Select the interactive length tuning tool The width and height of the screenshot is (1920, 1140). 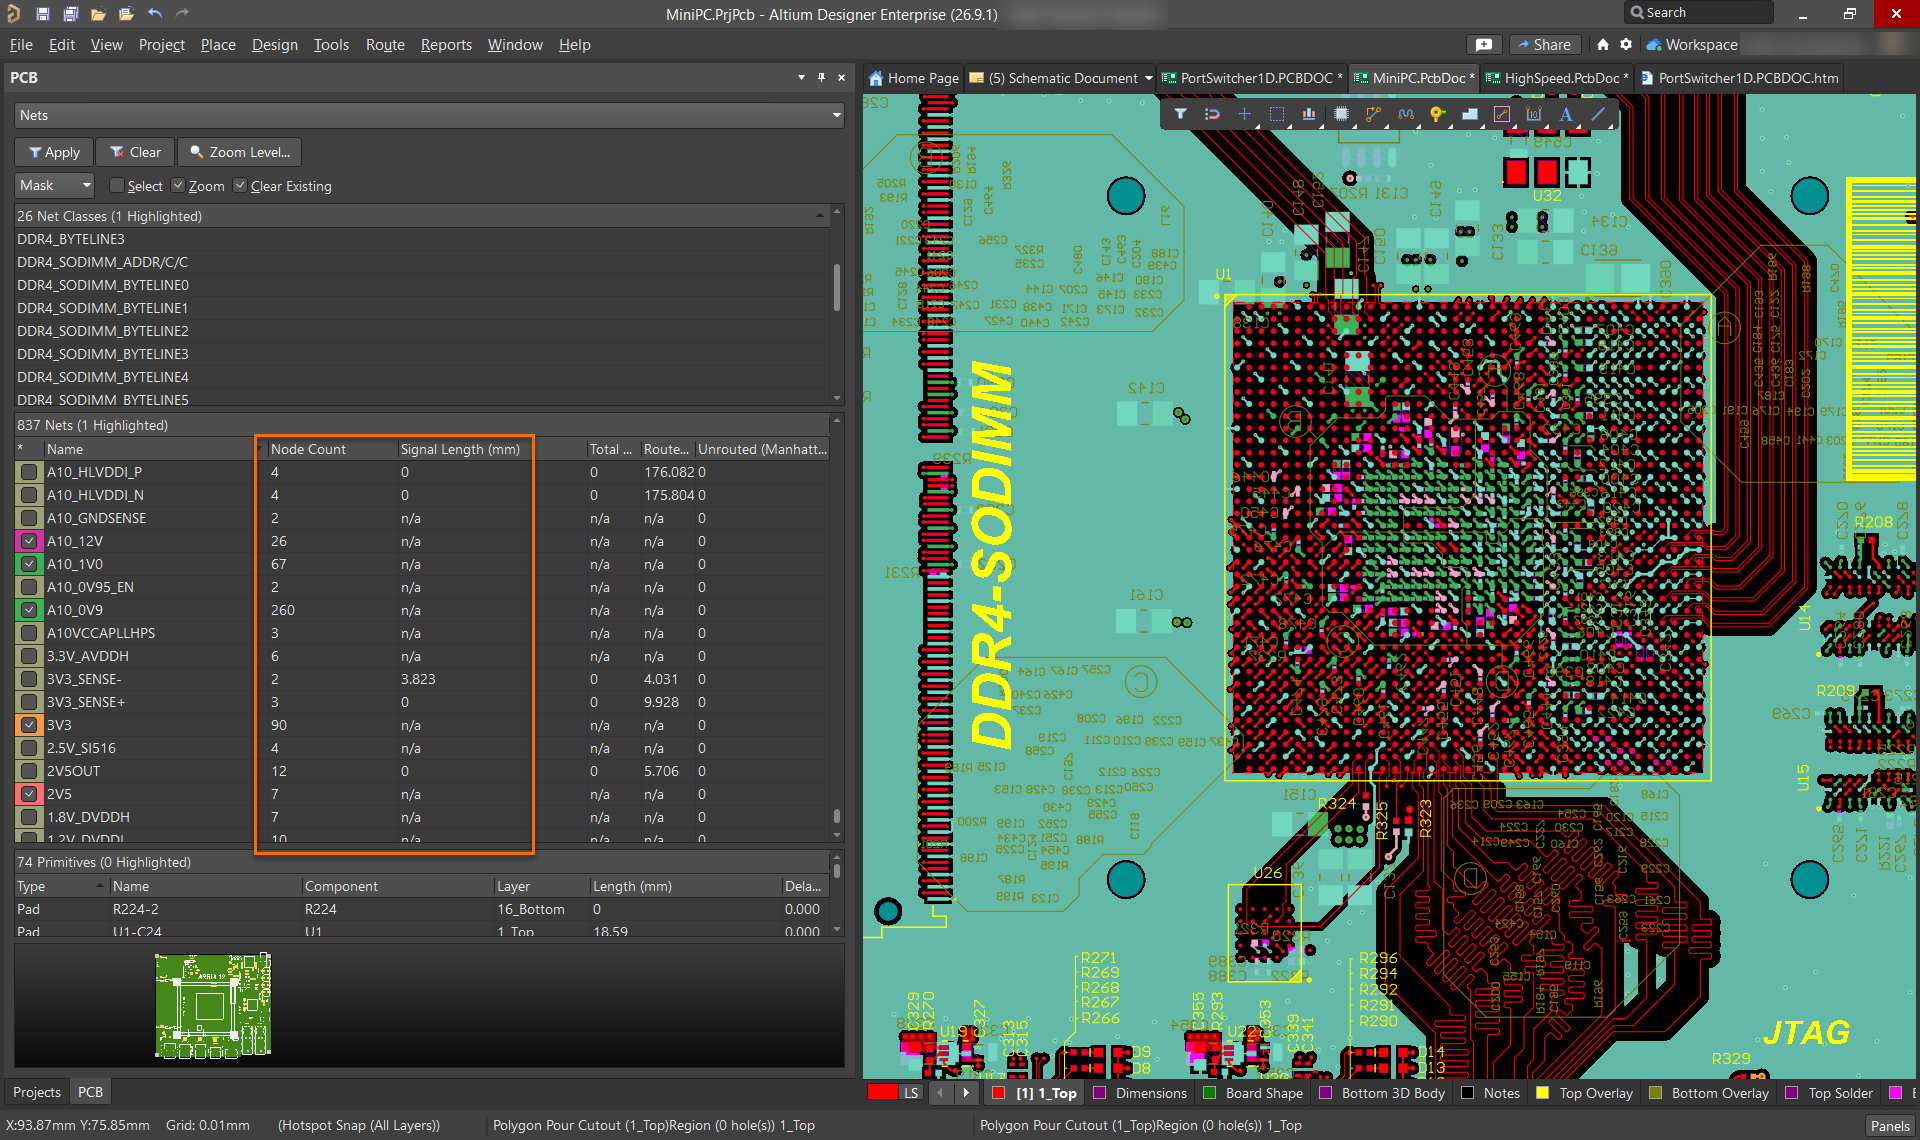click(1405, 114)
